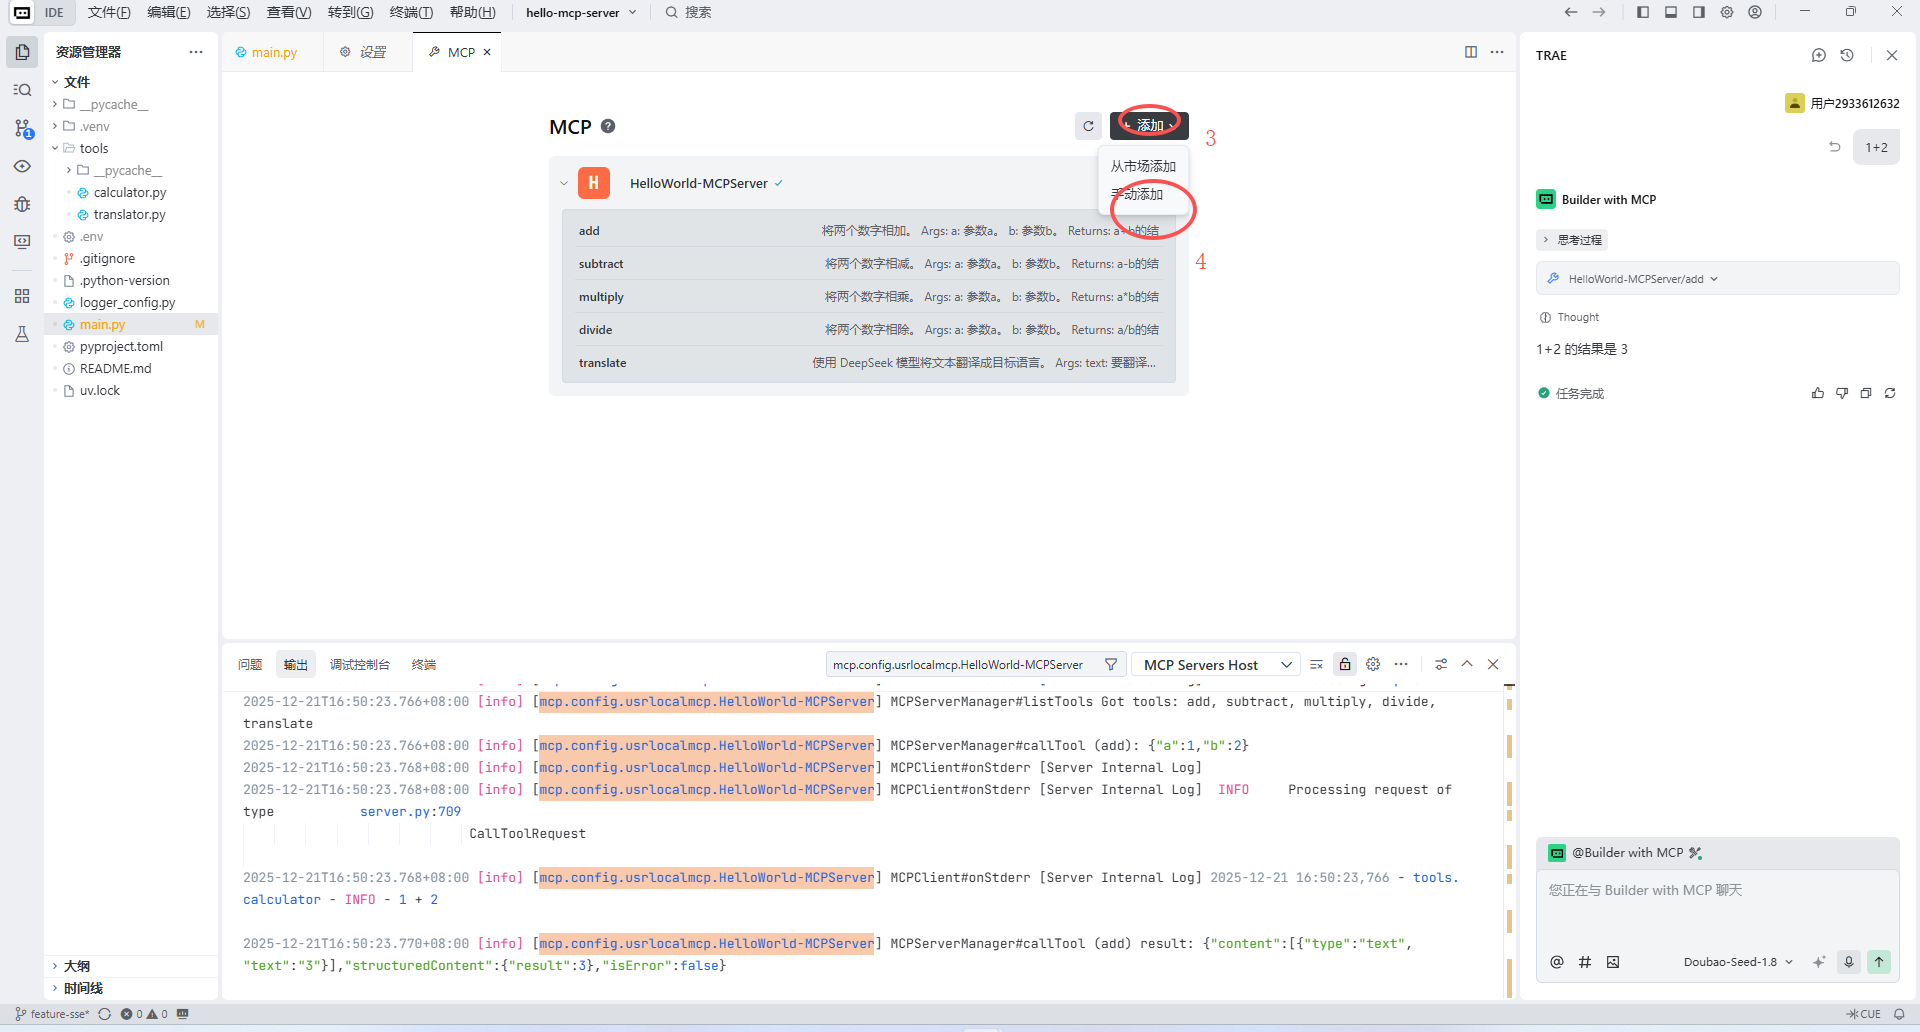Open the account profile icon in title bar
Image resolution: width=1920 pixels, height=1032 pixels.
click(1755, 12)
